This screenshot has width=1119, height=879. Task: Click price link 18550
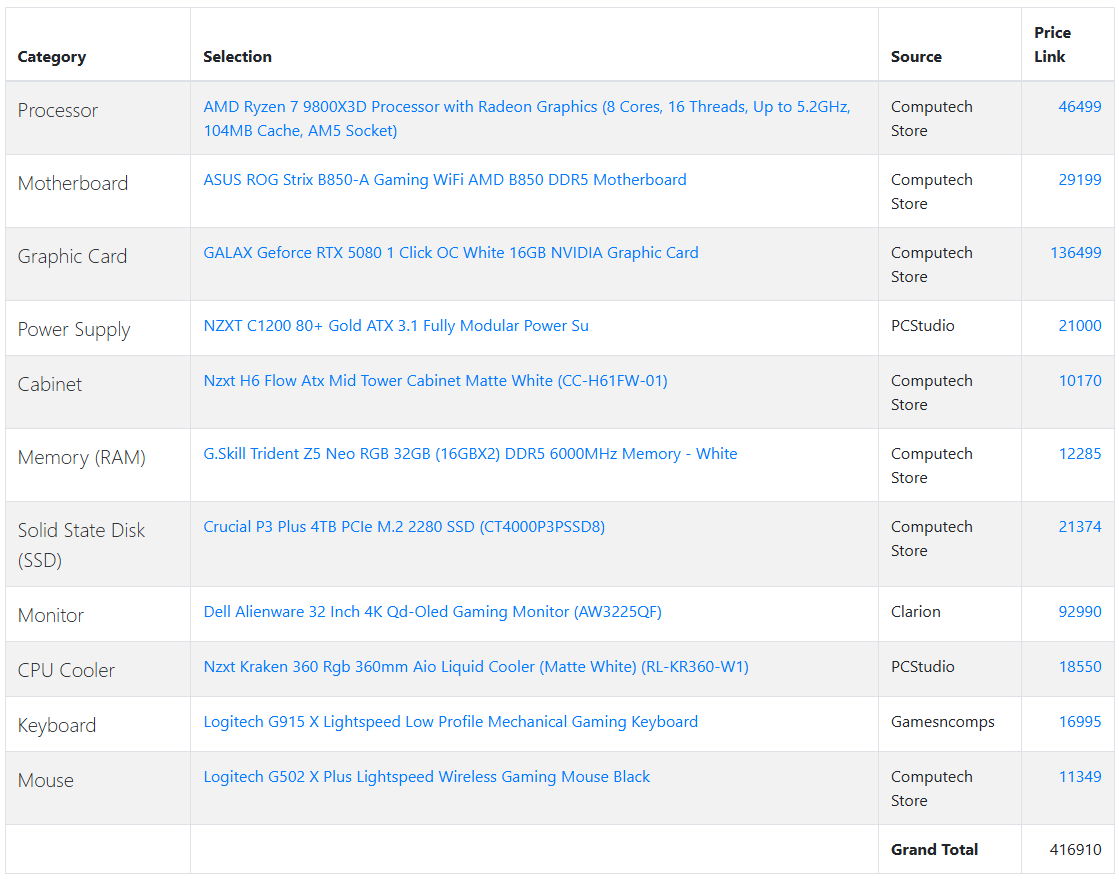1080,666
